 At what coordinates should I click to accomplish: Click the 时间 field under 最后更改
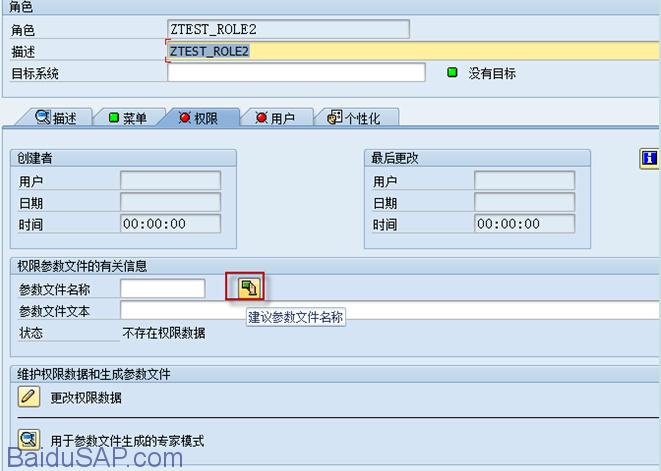[525, 224]
